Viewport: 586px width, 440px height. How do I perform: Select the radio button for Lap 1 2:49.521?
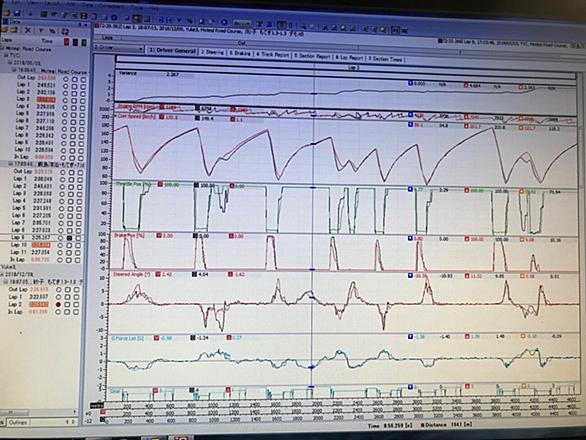click(66, 86)
